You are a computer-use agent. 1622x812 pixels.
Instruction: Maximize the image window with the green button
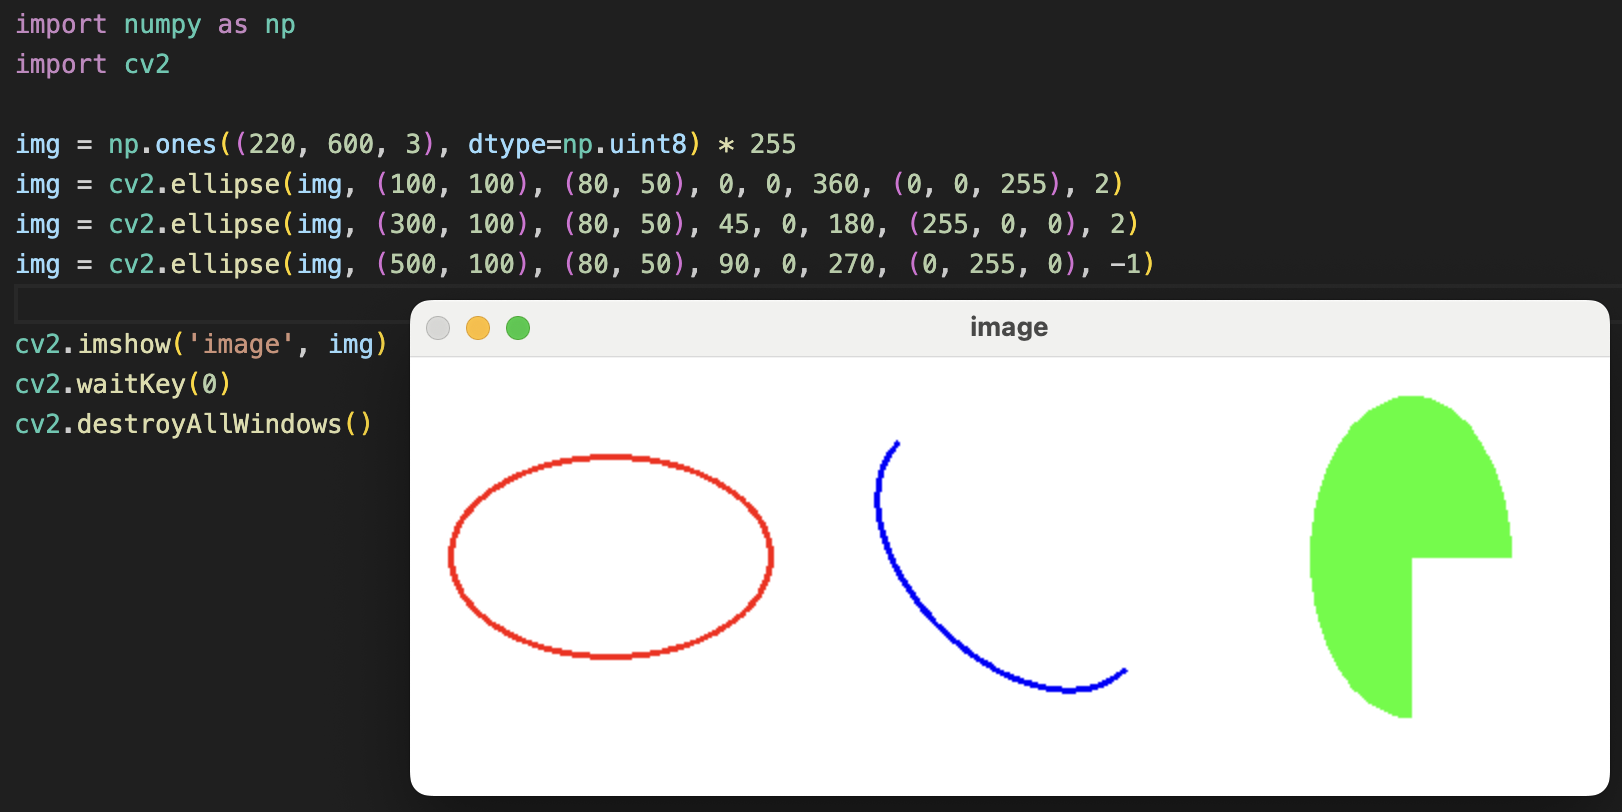(518, 328)
